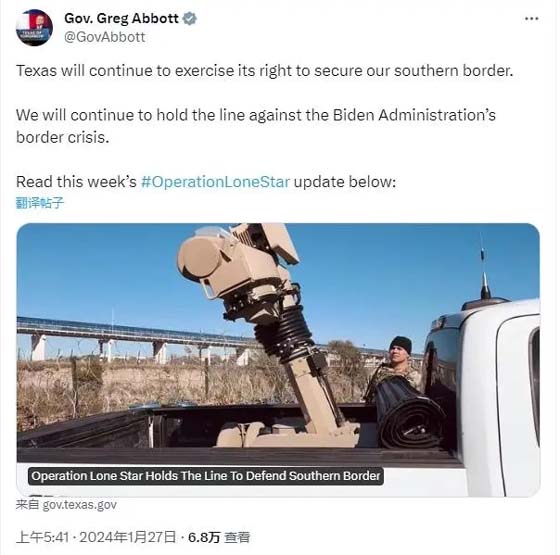Click the 翻译帖子 translate post link
Screen dimensions: 560x555
(x=40, y=203)
